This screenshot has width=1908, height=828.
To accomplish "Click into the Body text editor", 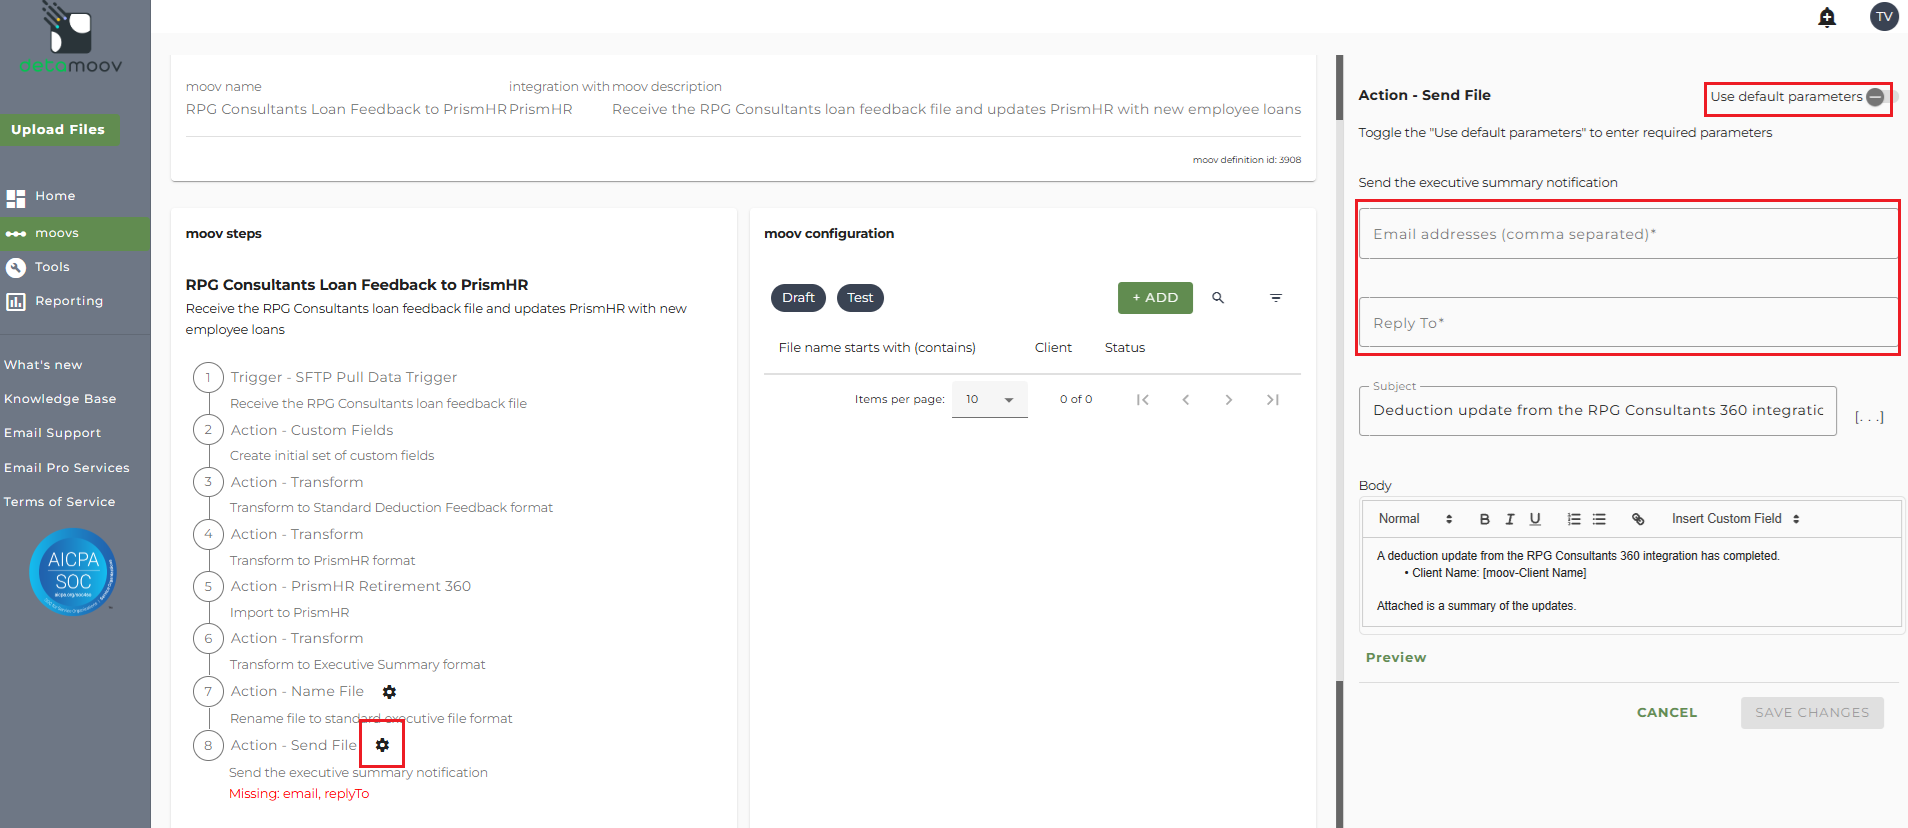I will click(1632, 582).
